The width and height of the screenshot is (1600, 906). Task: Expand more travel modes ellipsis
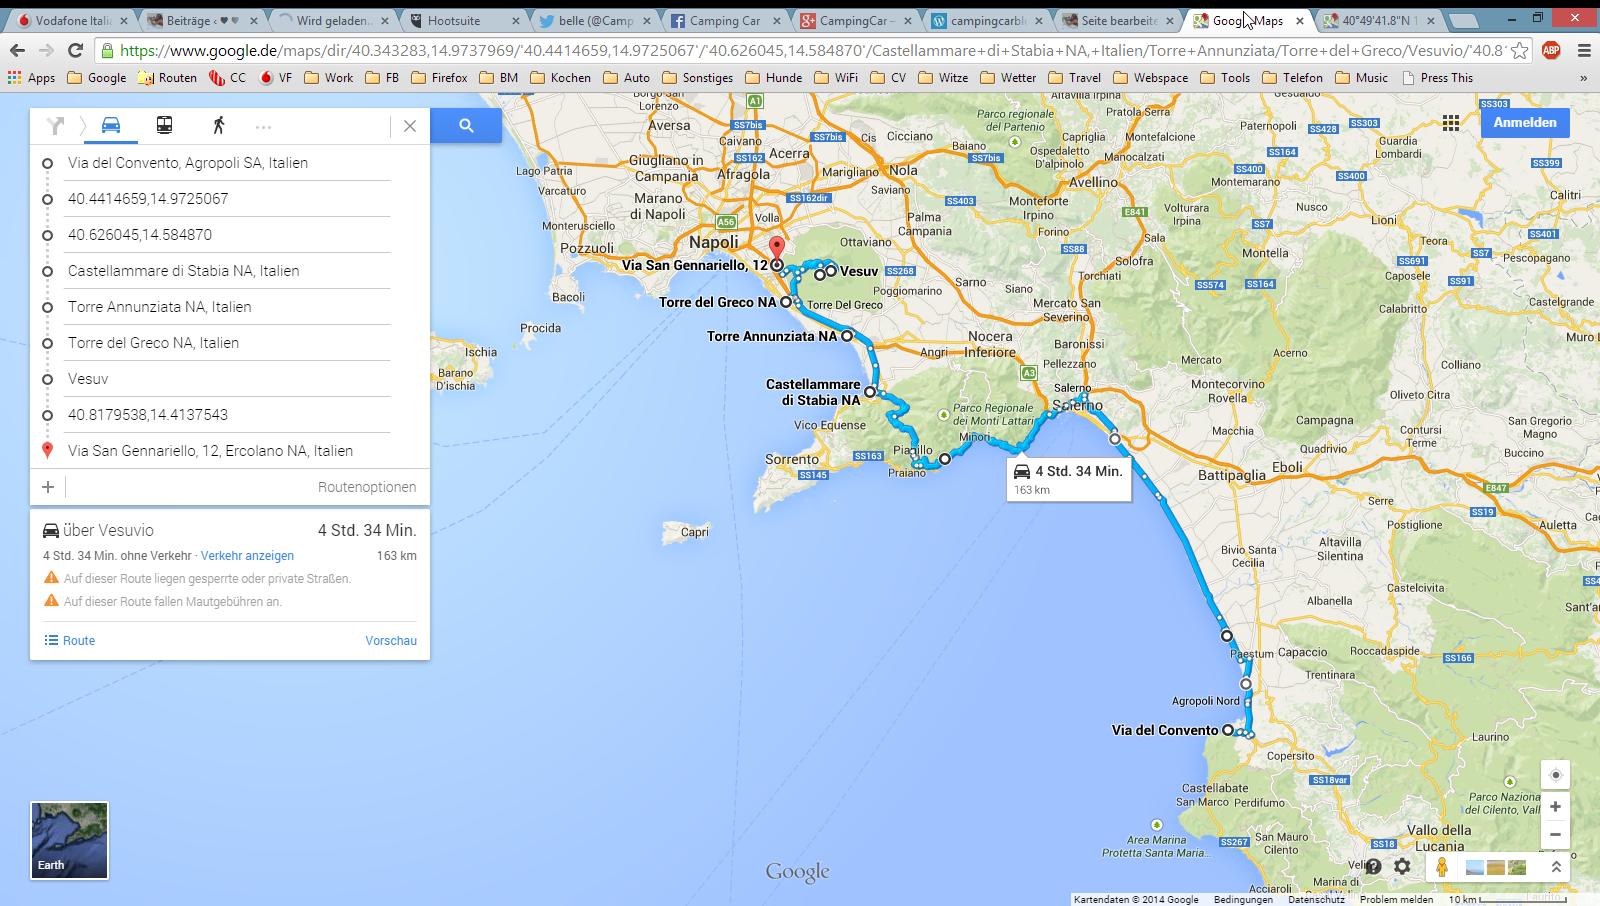click(x=263, y=126)
